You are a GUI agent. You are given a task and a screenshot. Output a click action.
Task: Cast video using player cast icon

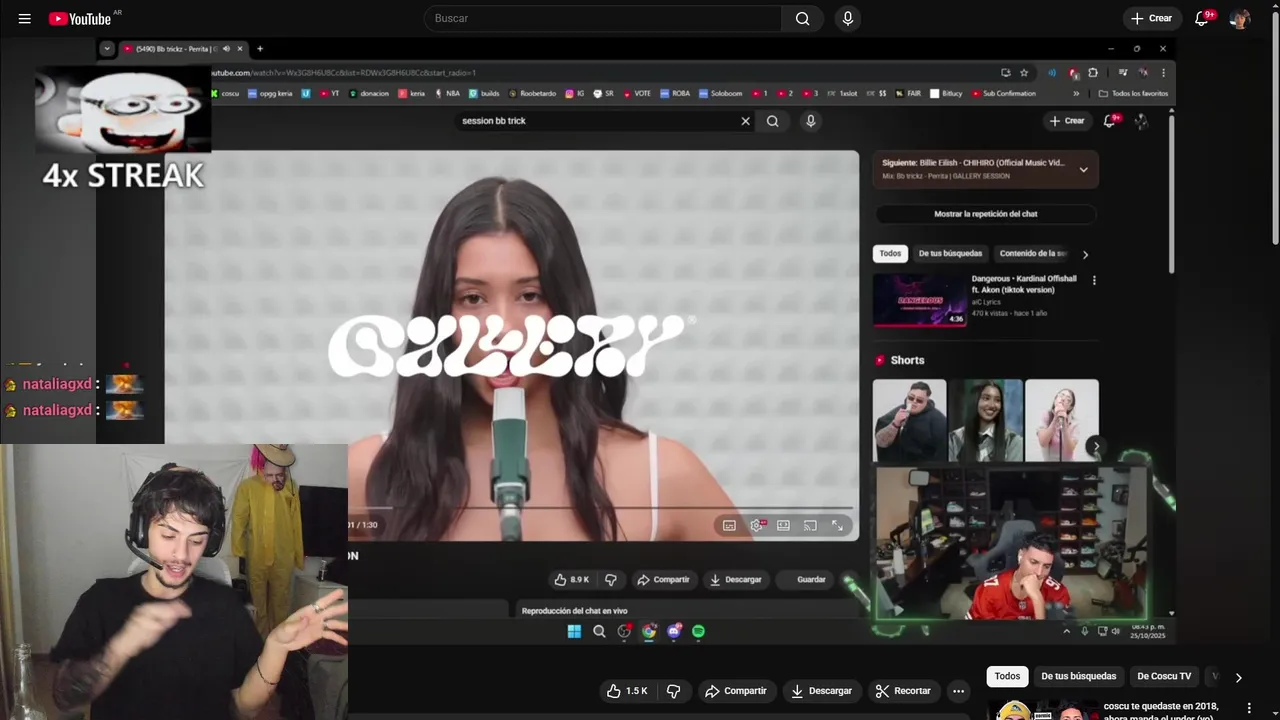pos(810,525)
